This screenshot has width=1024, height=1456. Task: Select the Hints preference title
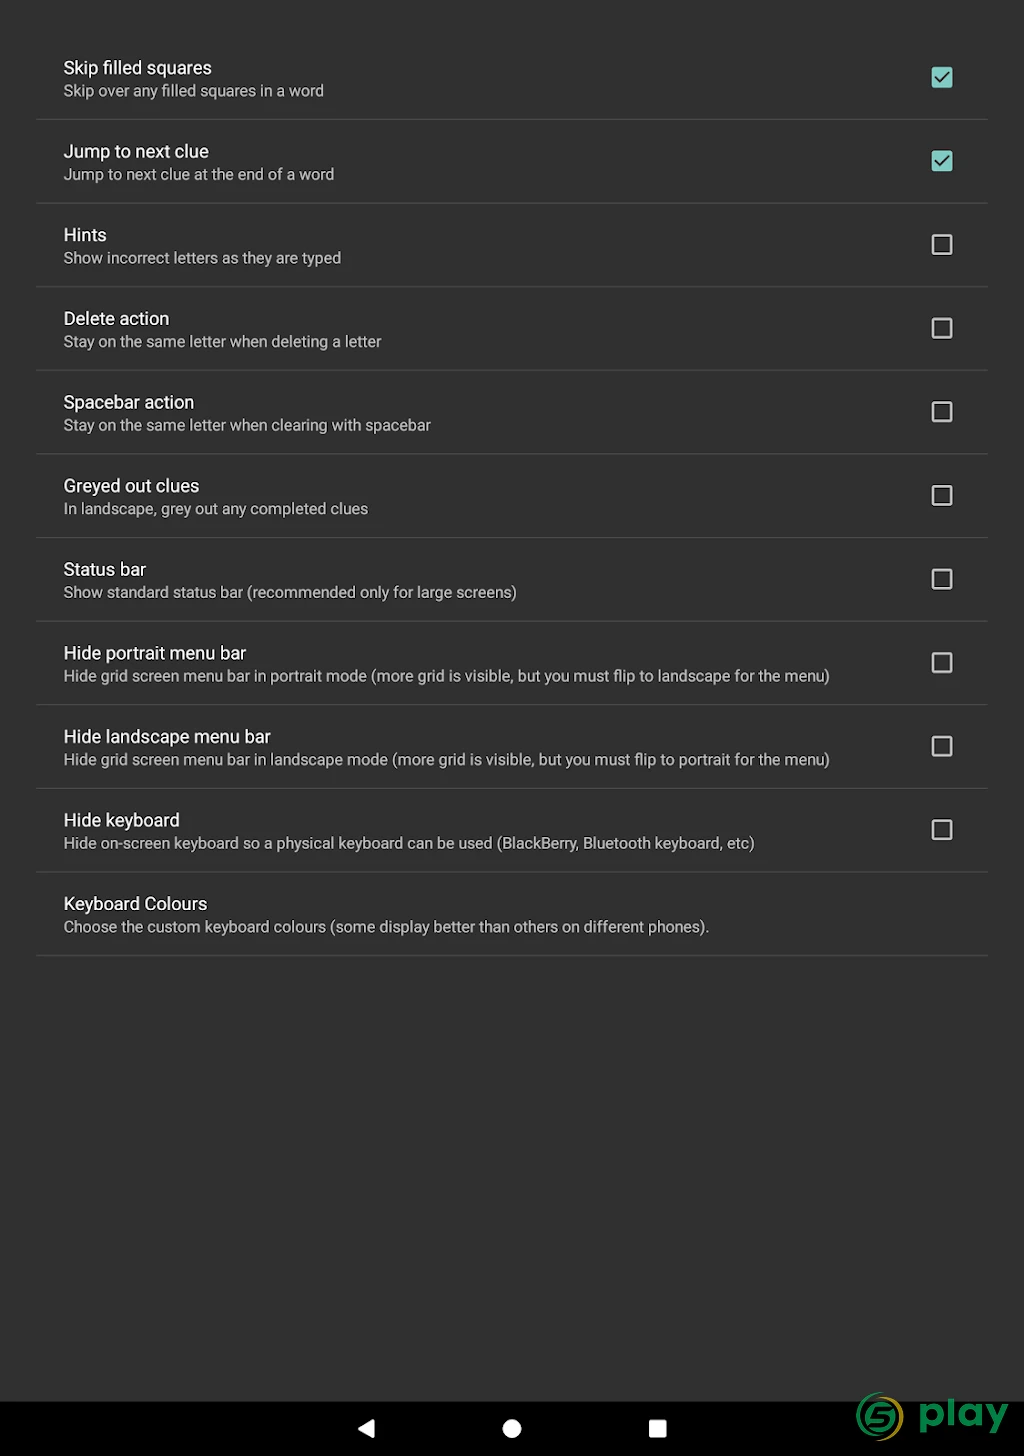[x=85, y=235]
